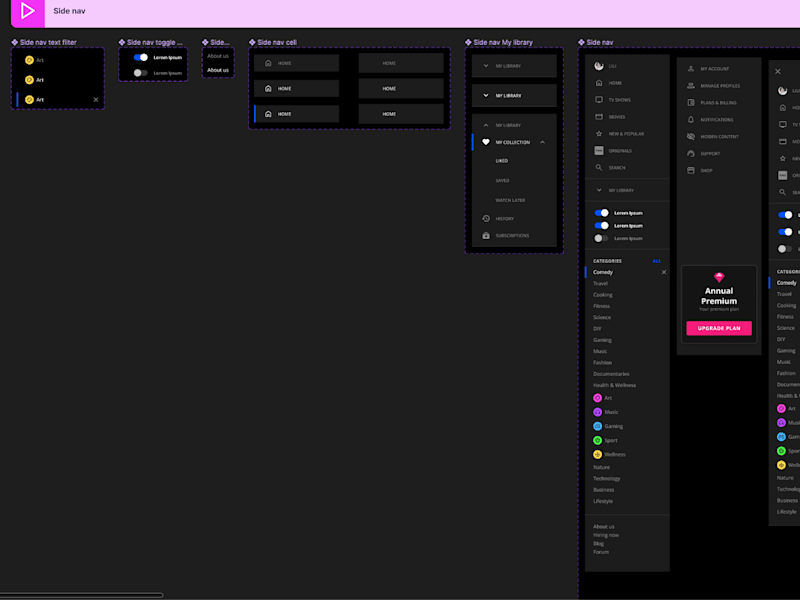Turn off enabled toggle in Side nav toggle component
The height and width of the screenshot is (600, 800).
pyautogui.click(x=140, y=57)
